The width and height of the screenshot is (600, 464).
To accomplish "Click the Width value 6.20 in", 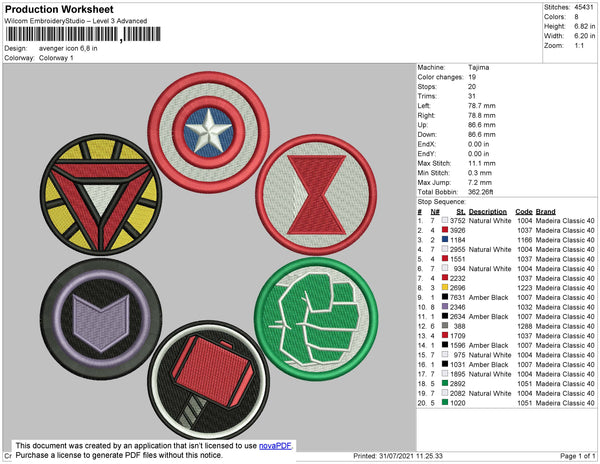I will point(585,36).
